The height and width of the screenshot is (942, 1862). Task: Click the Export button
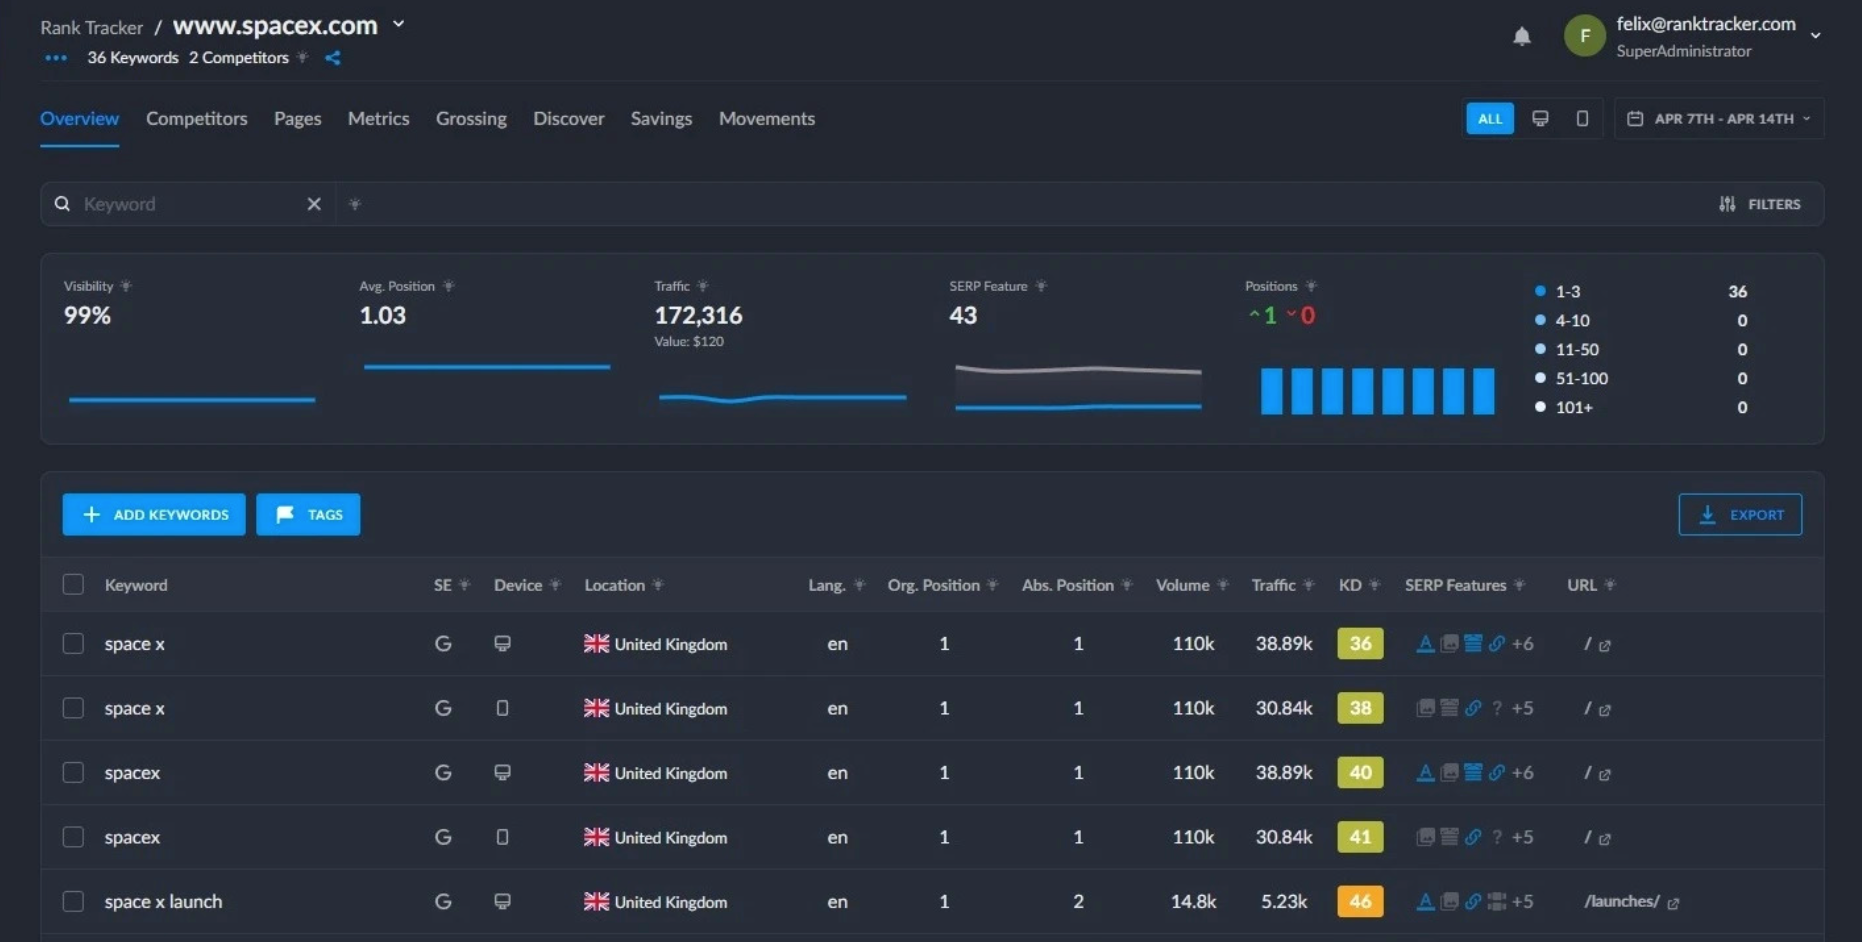point(1740,514)
